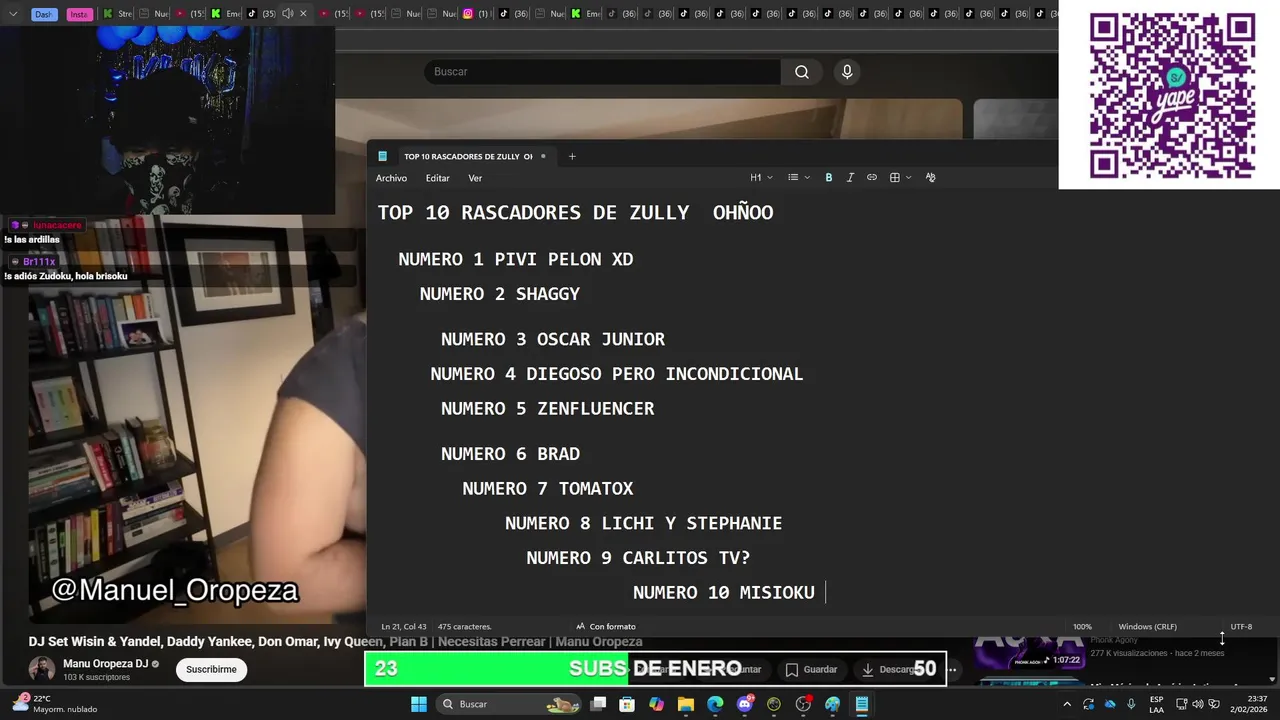
Task: Switch to the Dash browser tab group
Action: [44, 14]
